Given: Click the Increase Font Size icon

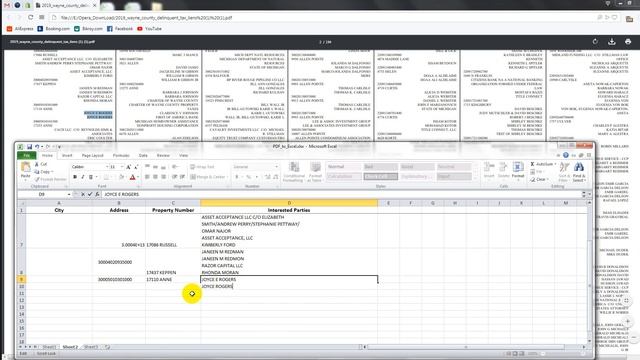Looking at the screenshot, I should [x=128, y=167].
